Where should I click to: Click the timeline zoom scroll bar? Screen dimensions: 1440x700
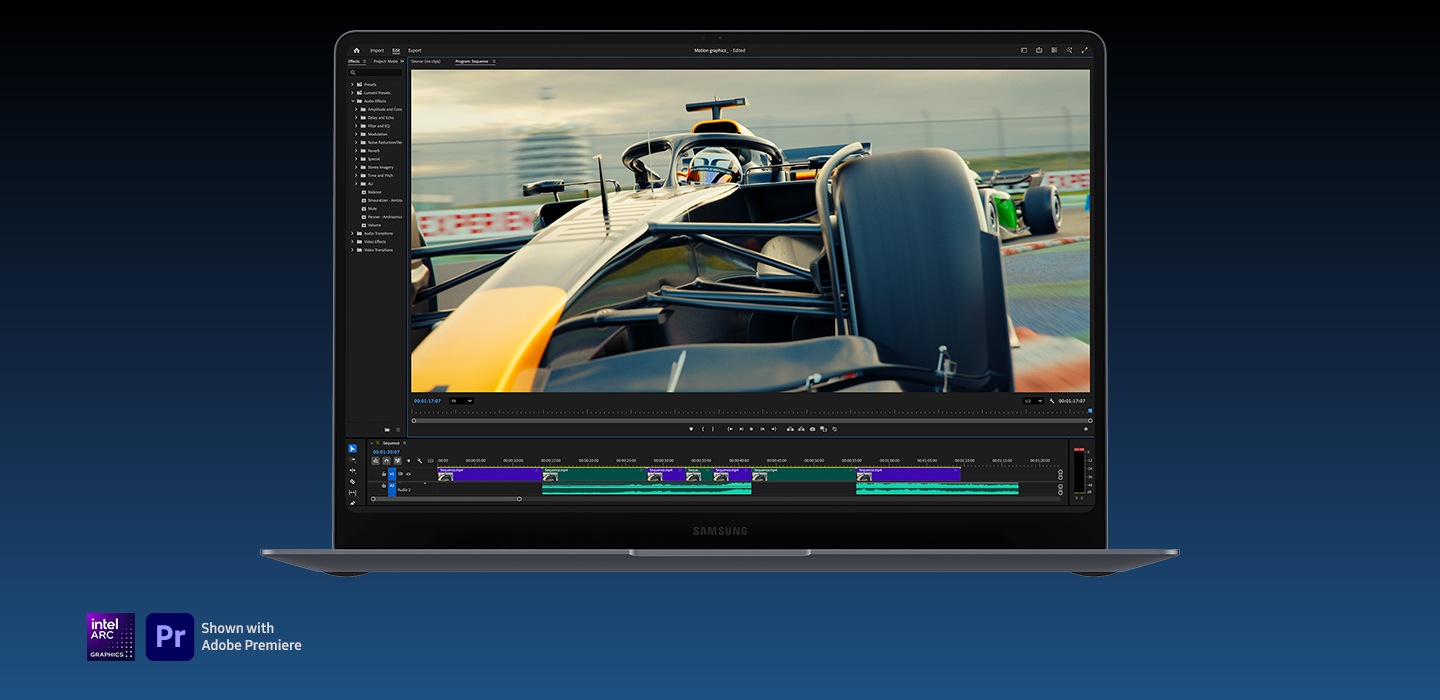coord(446,498)
